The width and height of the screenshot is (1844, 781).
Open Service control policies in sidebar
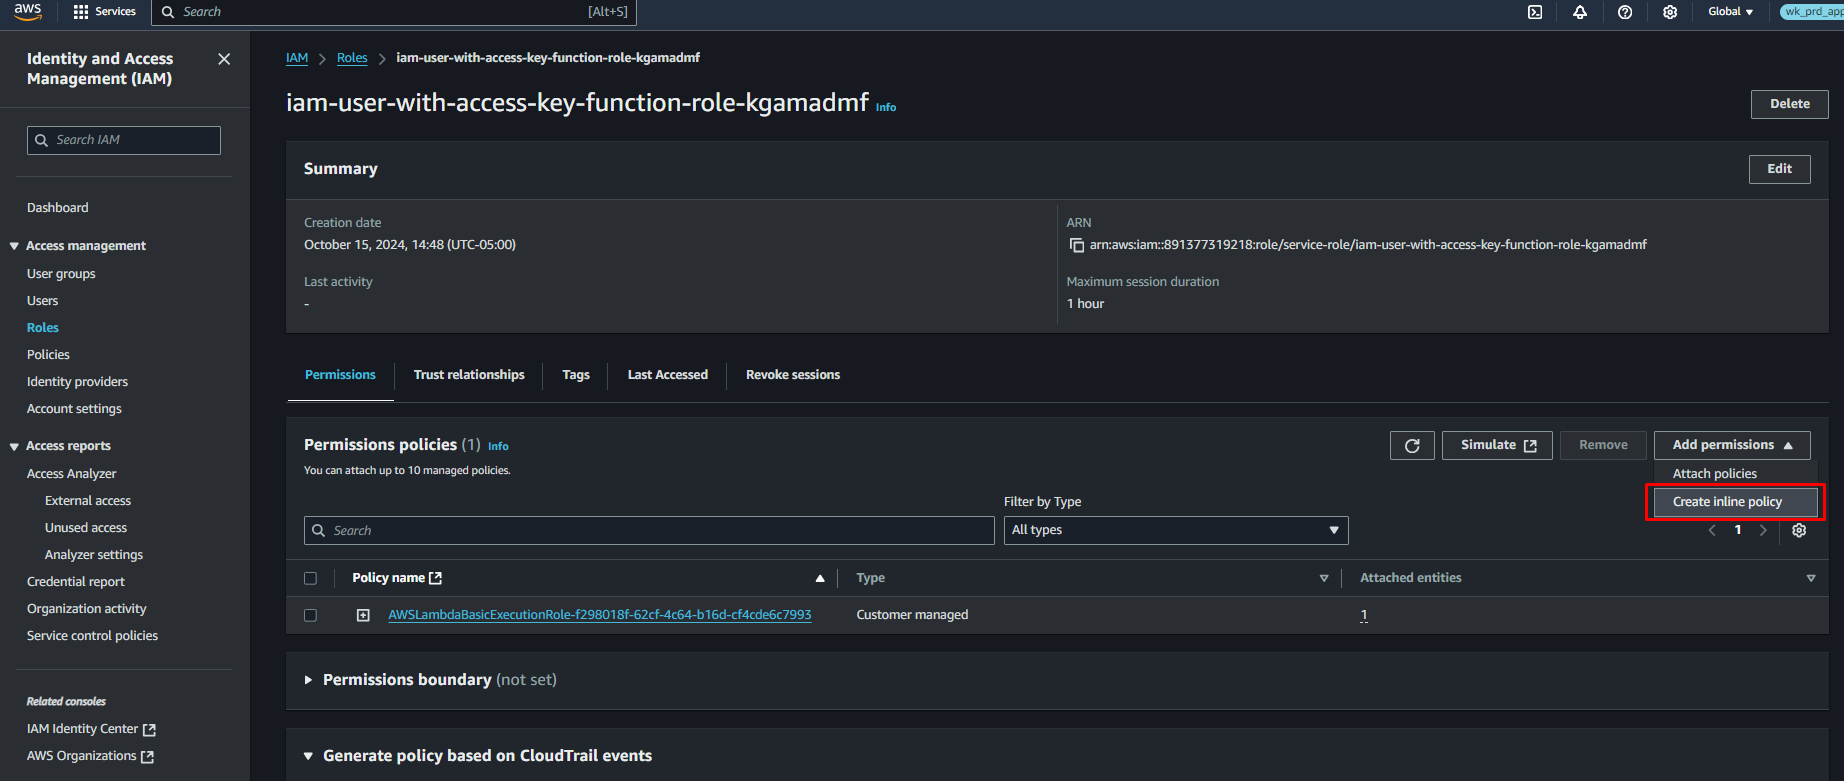pos(92,636)
